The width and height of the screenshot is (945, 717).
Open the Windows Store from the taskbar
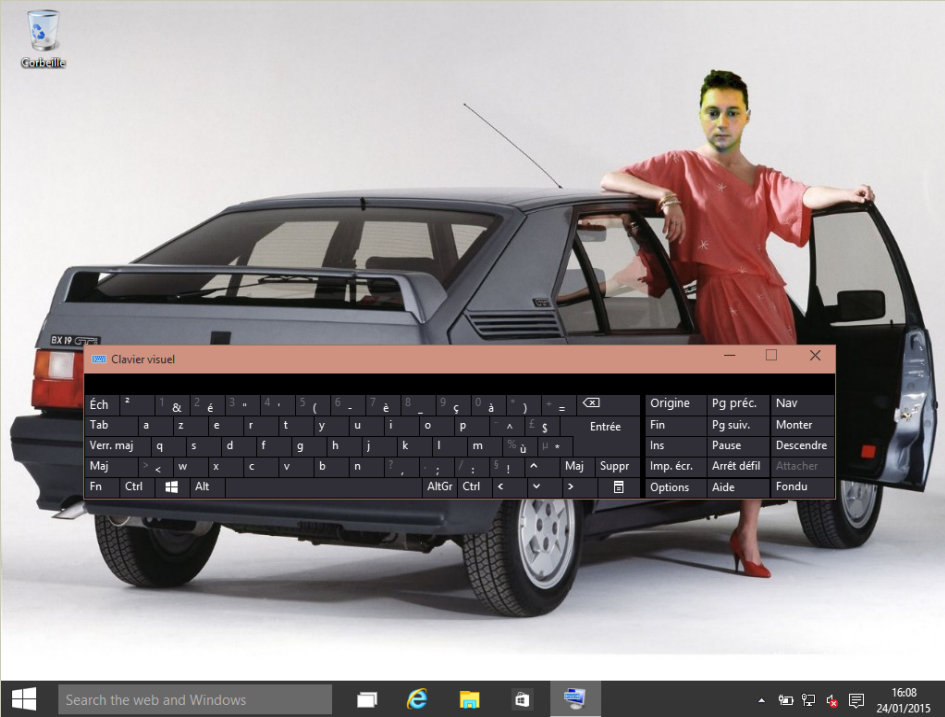[519, 700]
